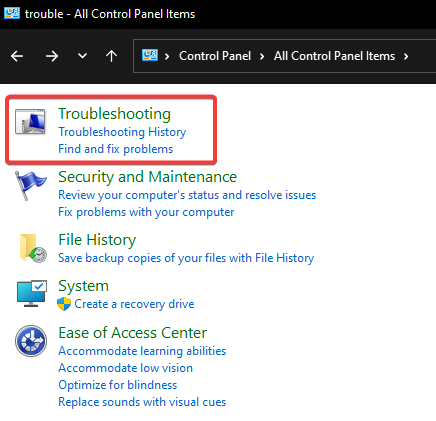Open Save backup copies with File History
Image resolution: width=436 pixels, height=421 pixels.
(186, 258)
